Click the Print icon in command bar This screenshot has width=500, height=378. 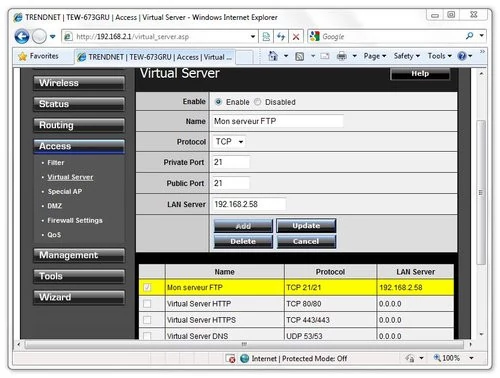pyautogui.click(x=342, y=56)
